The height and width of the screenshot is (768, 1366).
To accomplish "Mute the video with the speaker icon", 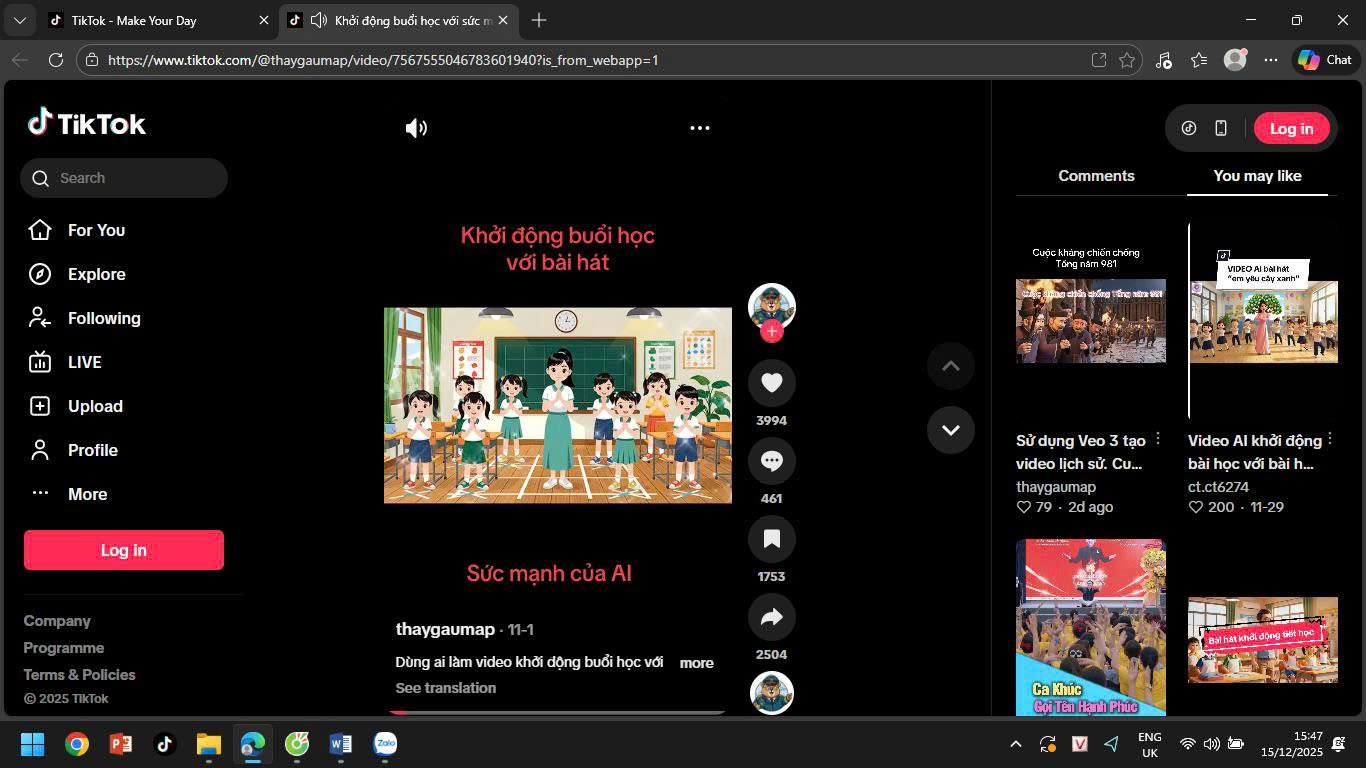I will tap(416, 128).
